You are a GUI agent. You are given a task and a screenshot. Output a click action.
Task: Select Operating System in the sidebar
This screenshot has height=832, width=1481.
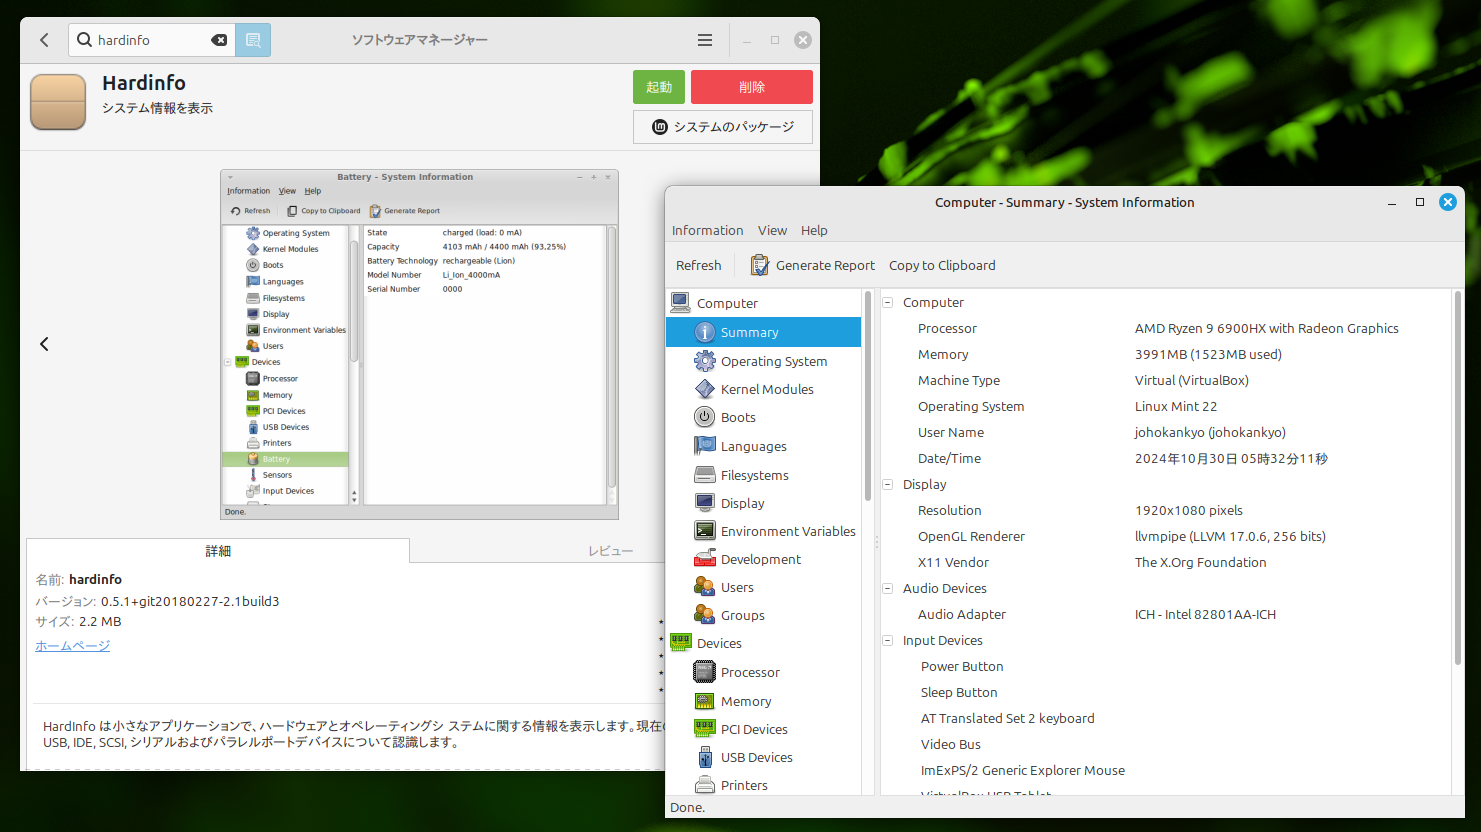tap(774, 361)
